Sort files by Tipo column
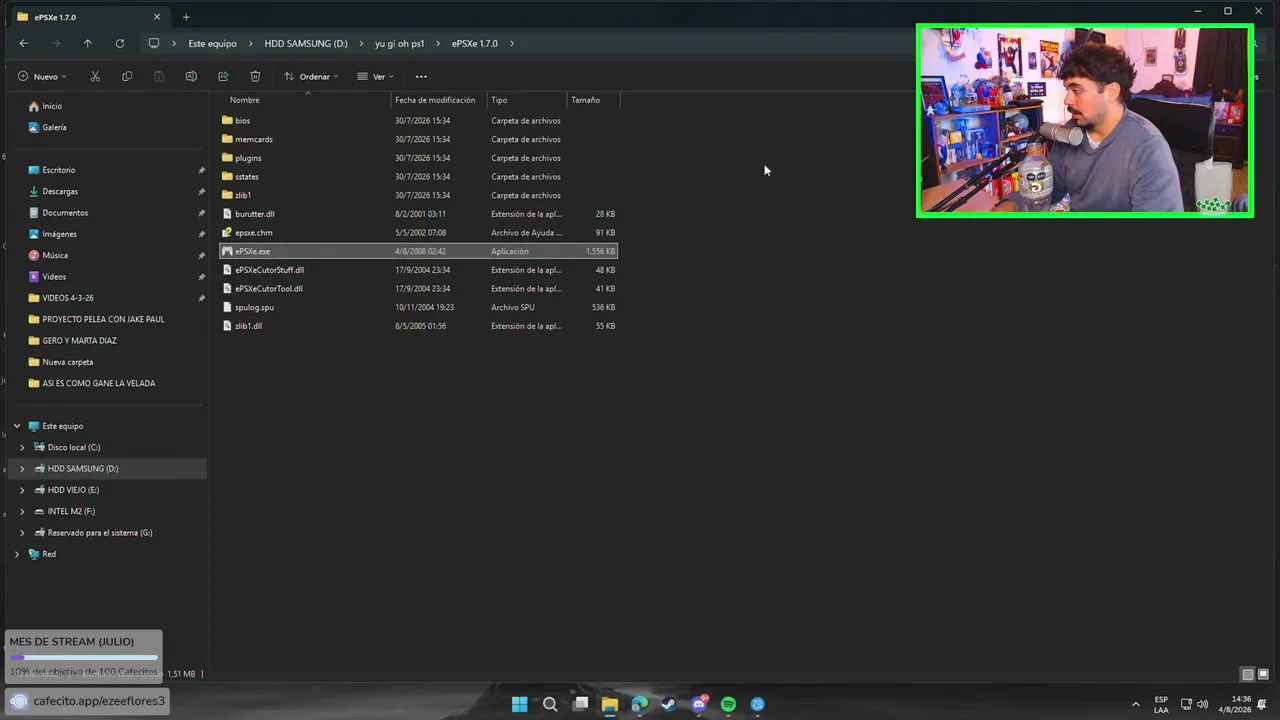Viewport: 1280px width, 720px height. [x=499, y=100]
